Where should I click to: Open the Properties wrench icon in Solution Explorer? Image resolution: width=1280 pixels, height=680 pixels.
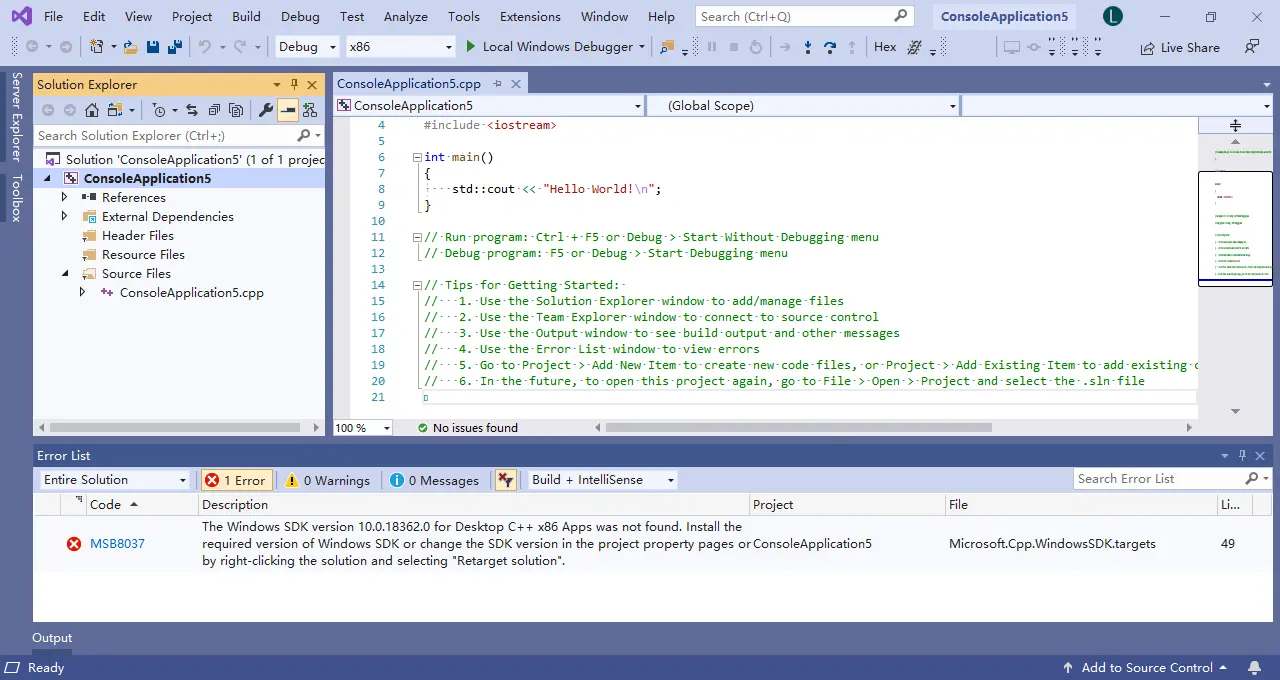[x=267, y=110]
